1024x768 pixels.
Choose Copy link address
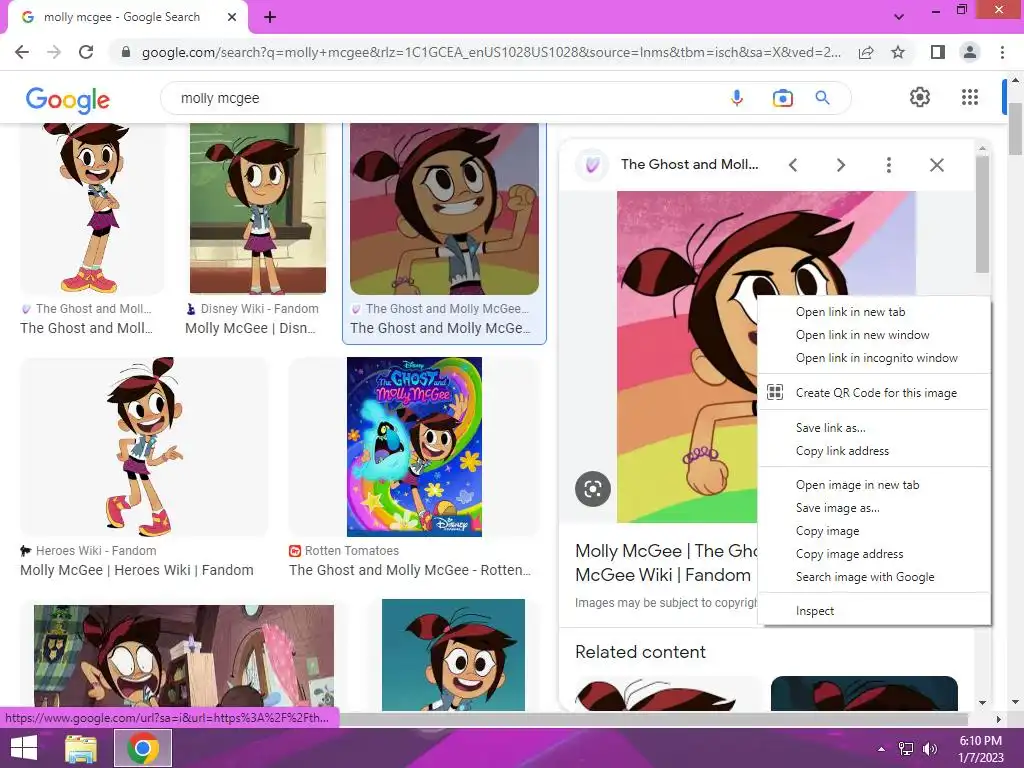tap(875, 451)
